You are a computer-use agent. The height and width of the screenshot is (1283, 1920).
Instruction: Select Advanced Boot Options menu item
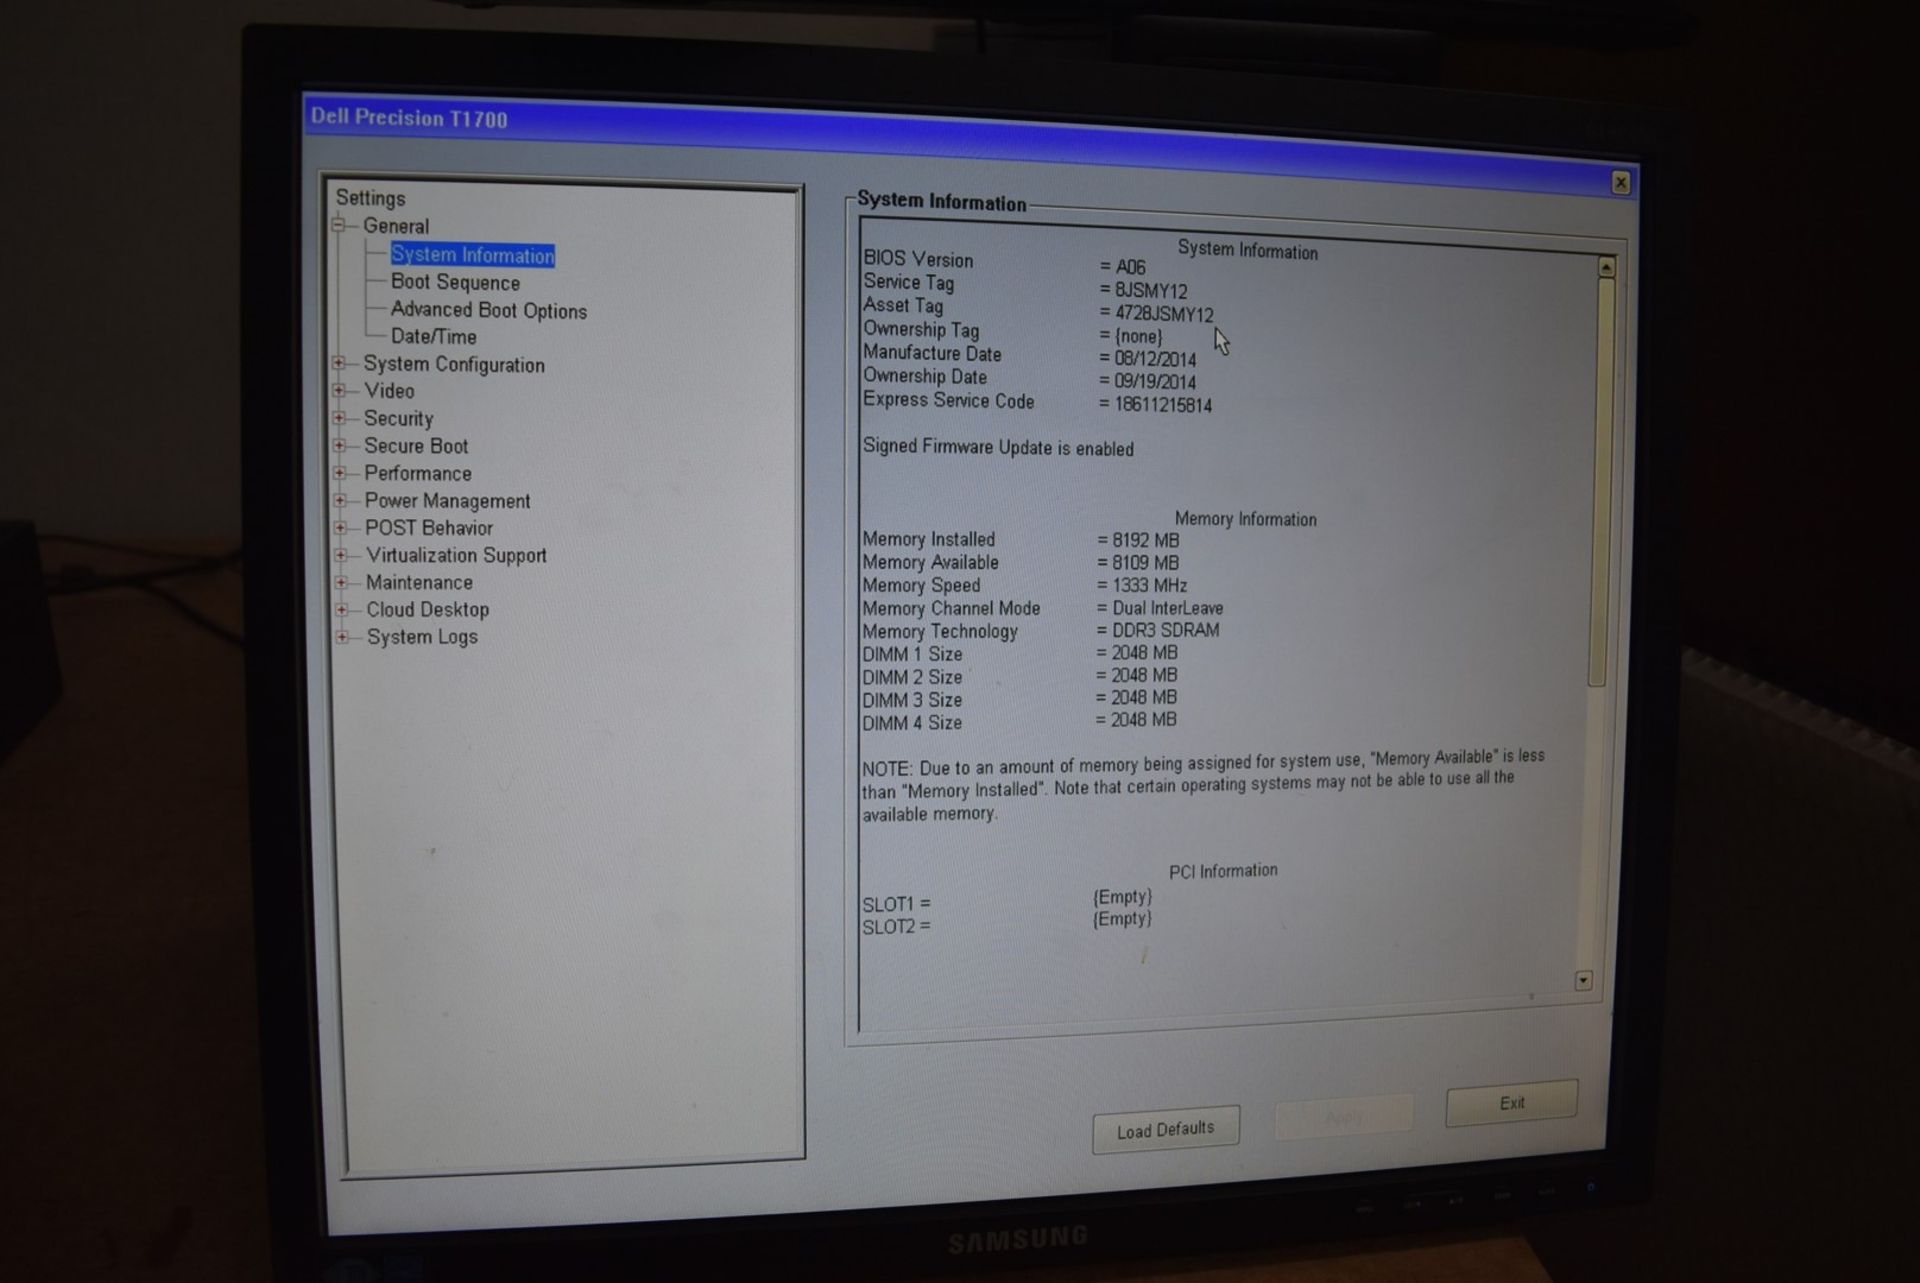pos(487,309)
